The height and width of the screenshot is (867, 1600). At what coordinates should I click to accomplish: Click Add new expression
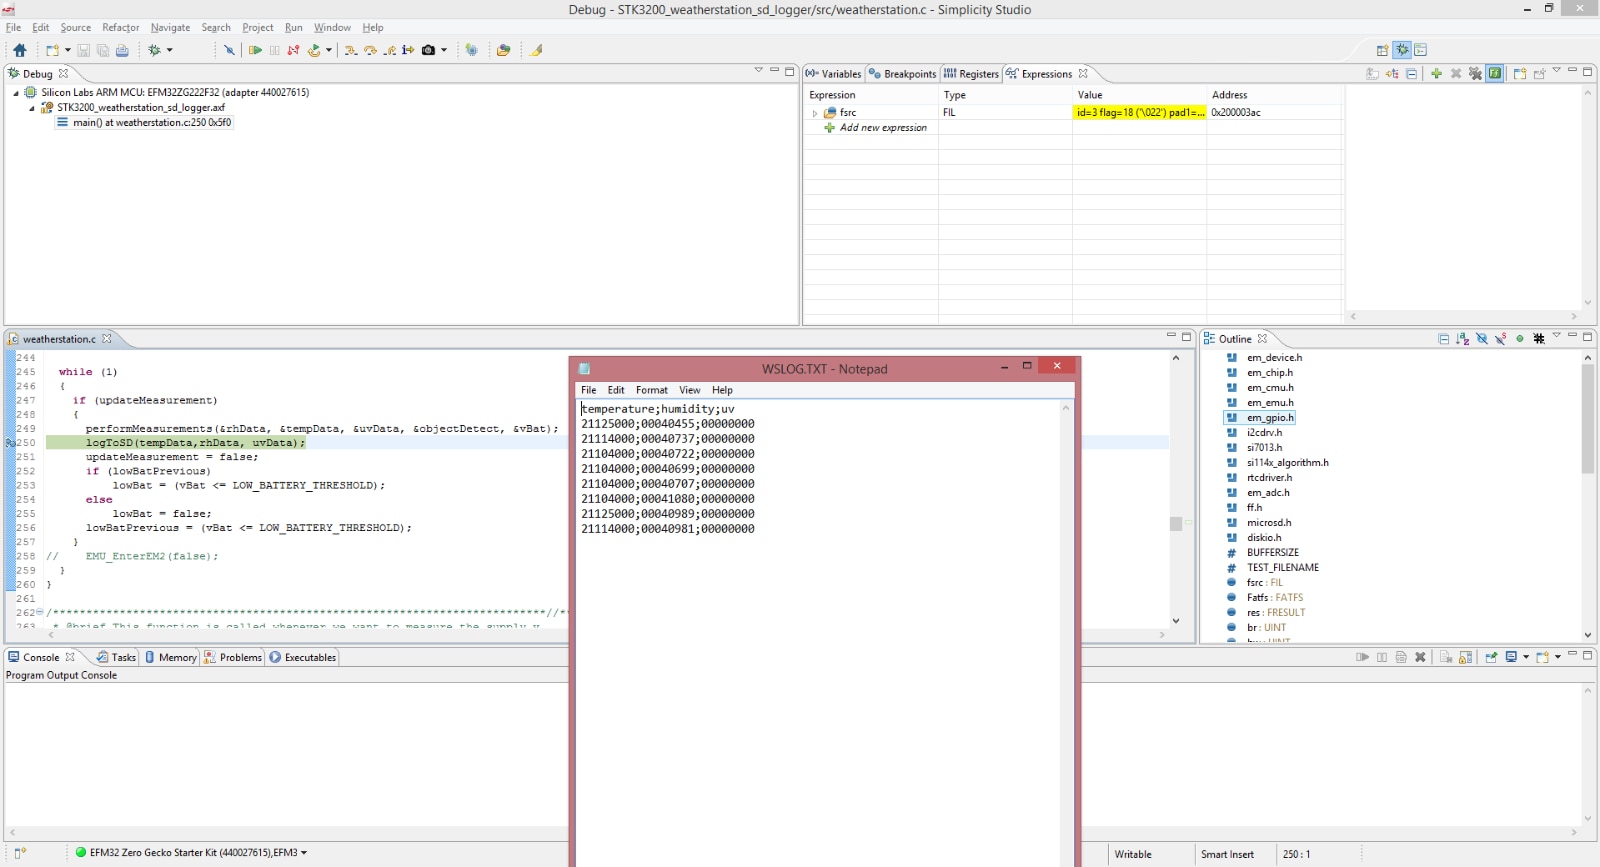click(x=882, y=128)
